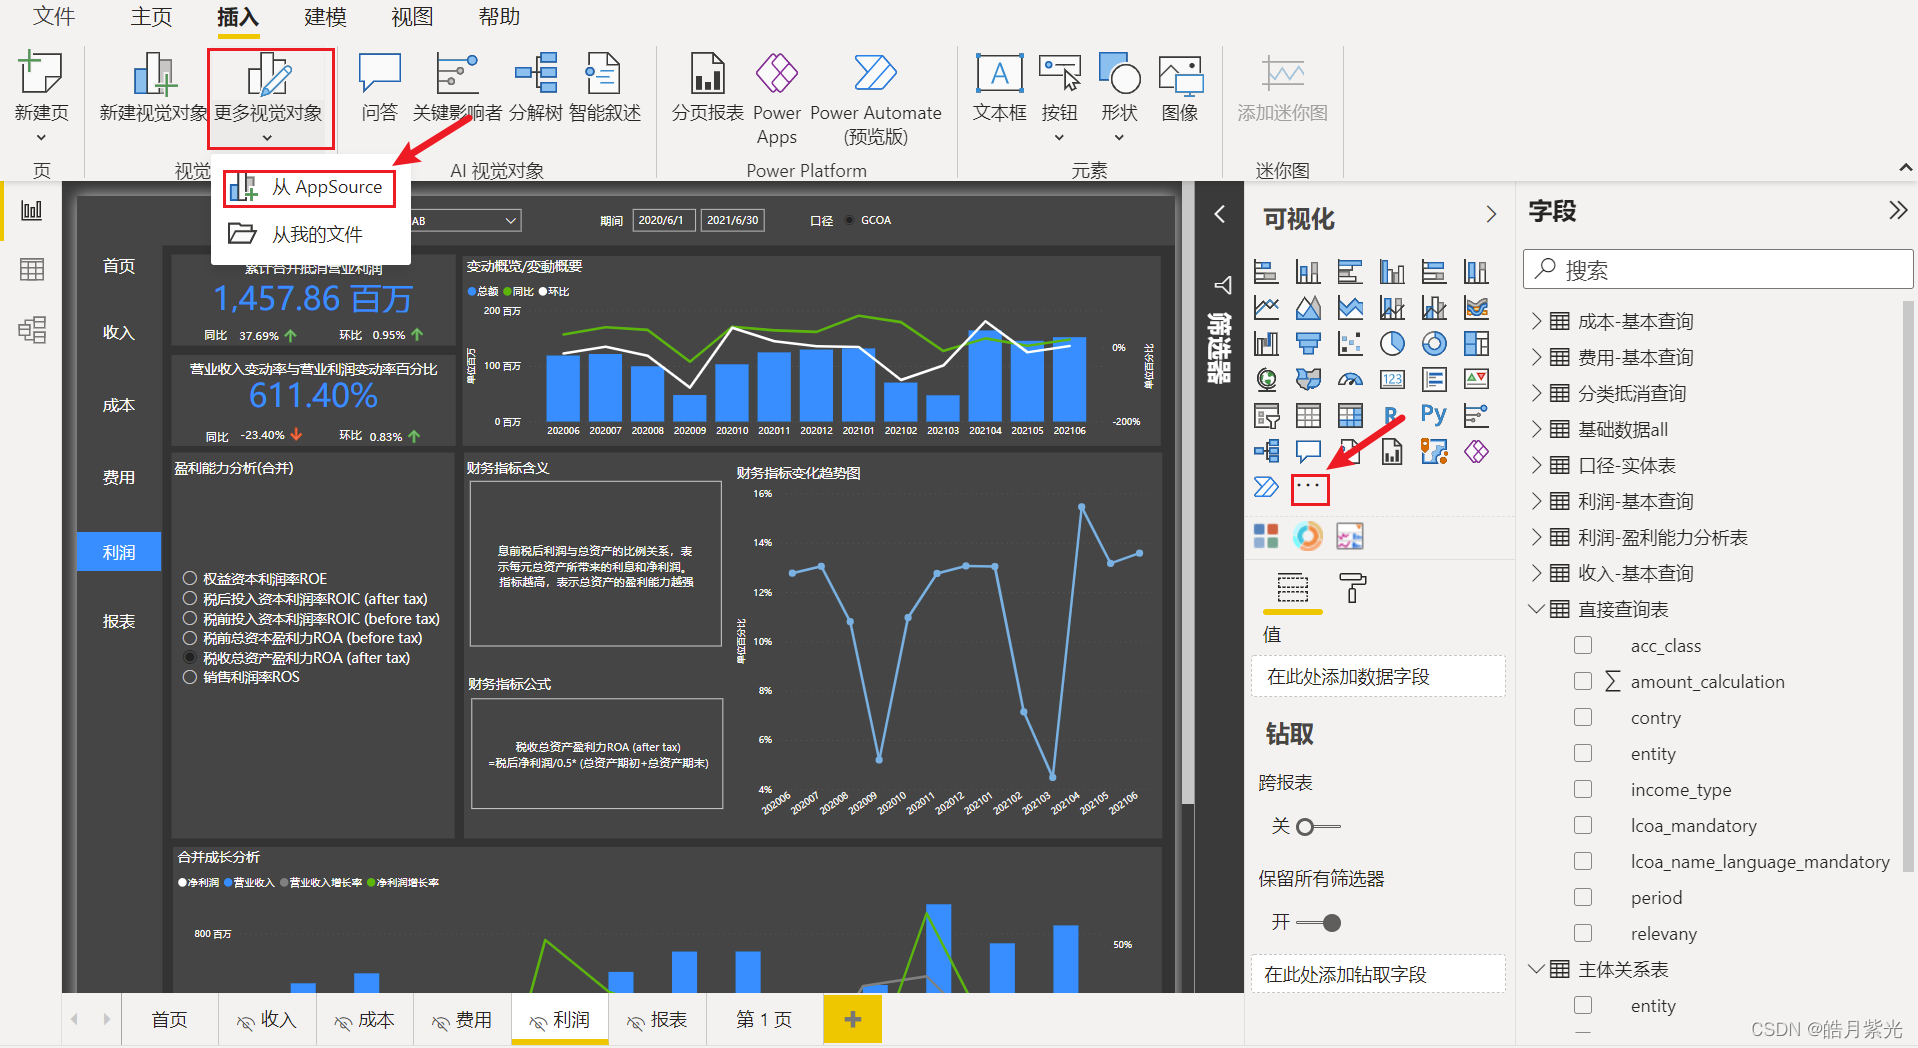
Task: Select the paginated report visual
Action: coord(1392,451)
